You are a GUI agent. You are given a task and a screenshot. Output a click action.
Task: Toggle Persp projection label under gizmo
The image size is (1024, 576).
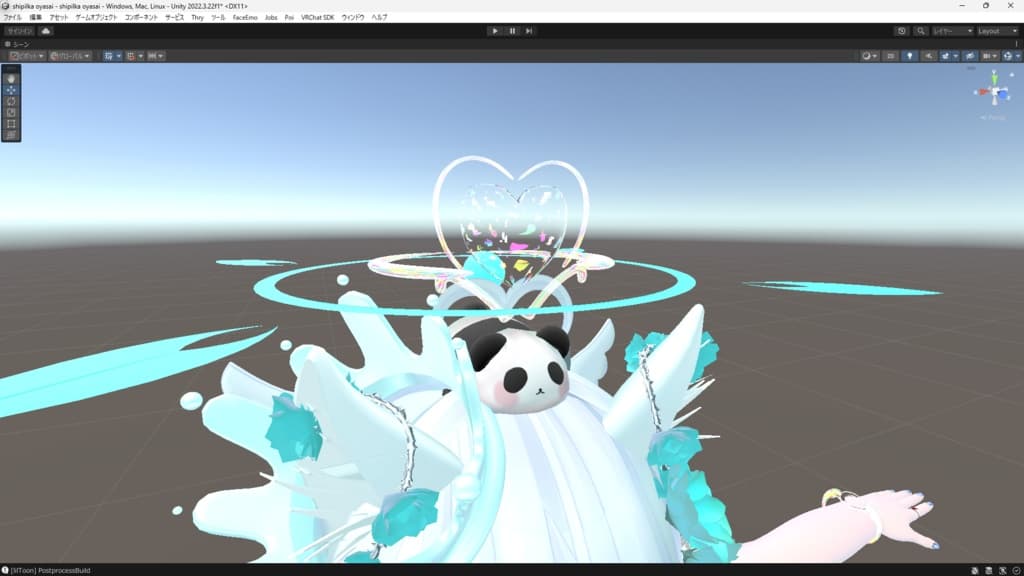click(x=993, y=118)
